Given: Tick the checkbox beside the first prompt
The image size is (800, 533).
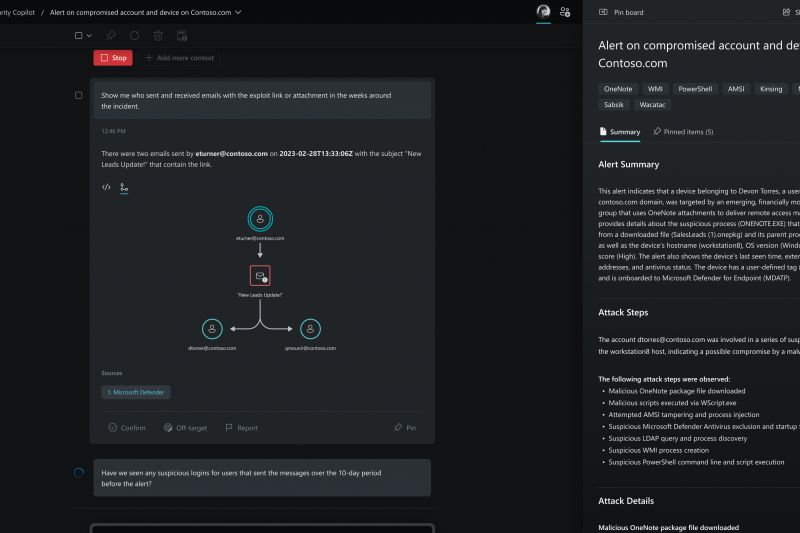Looking at the screenshot, I should tap(79, 95).
